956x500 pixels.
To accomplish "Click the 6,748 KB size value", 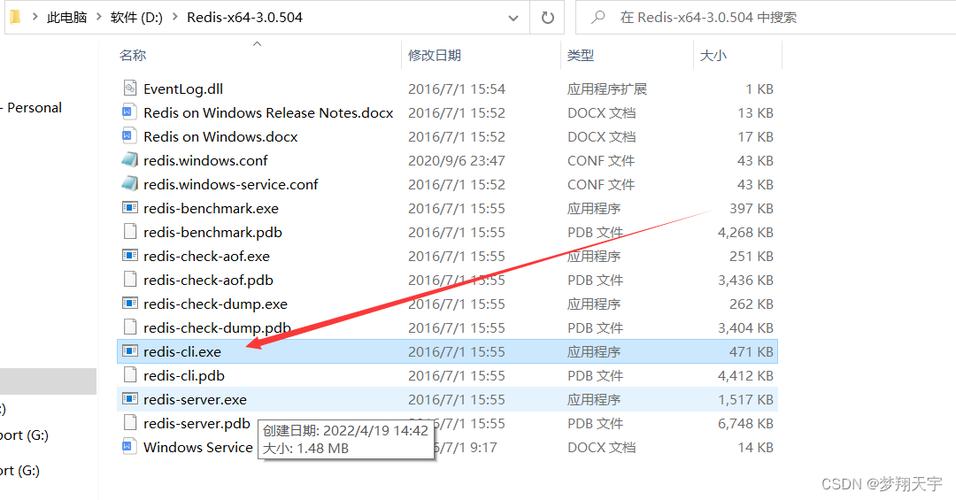I will 745,423.
